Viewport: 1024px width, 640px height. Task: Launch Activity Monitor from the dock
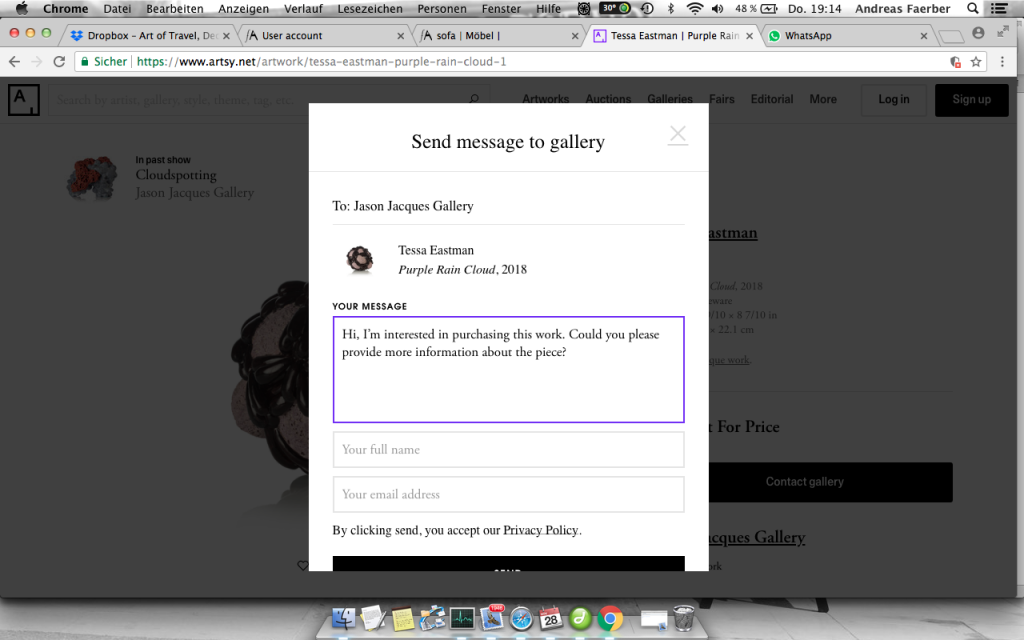click(462, 618)
